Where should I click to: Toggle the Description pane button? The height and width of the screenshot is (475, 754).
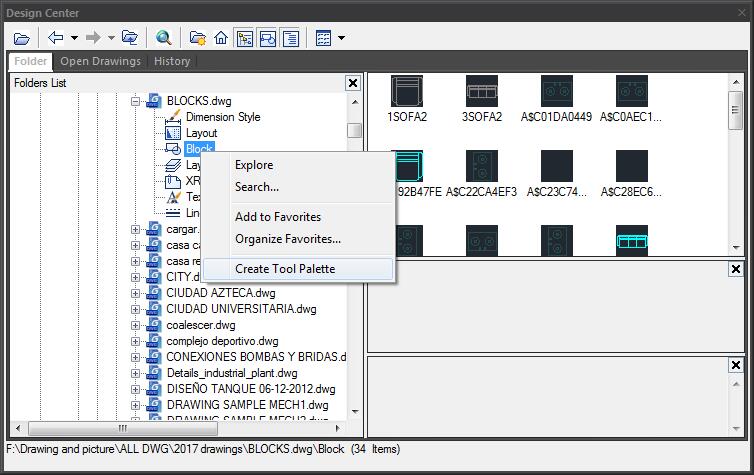point(290,38)
